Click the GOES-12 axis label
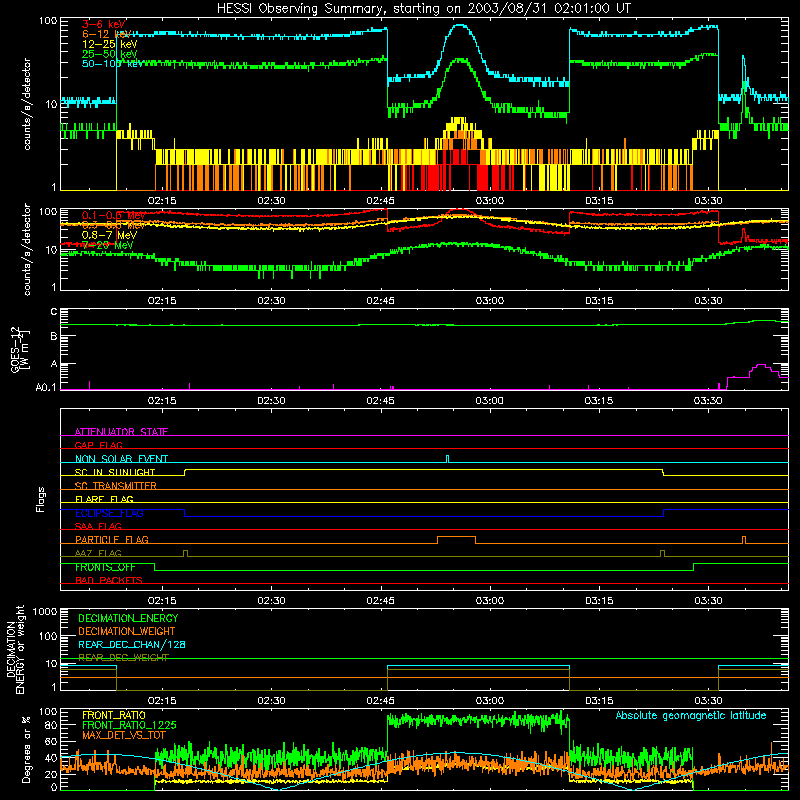 pyautogui.click(x=19, y=349)
